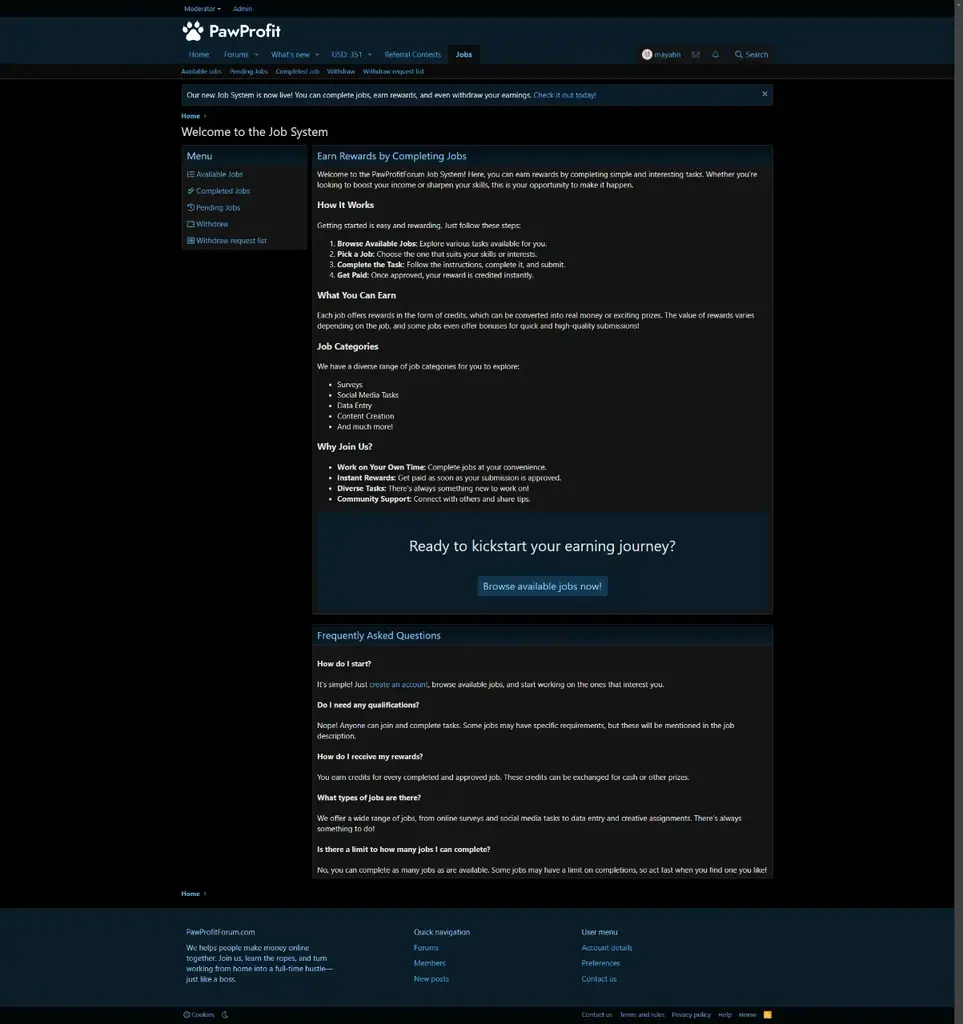Click the PawProfit paw logo
The image size is (963, 1024).
tap(193, 31)
